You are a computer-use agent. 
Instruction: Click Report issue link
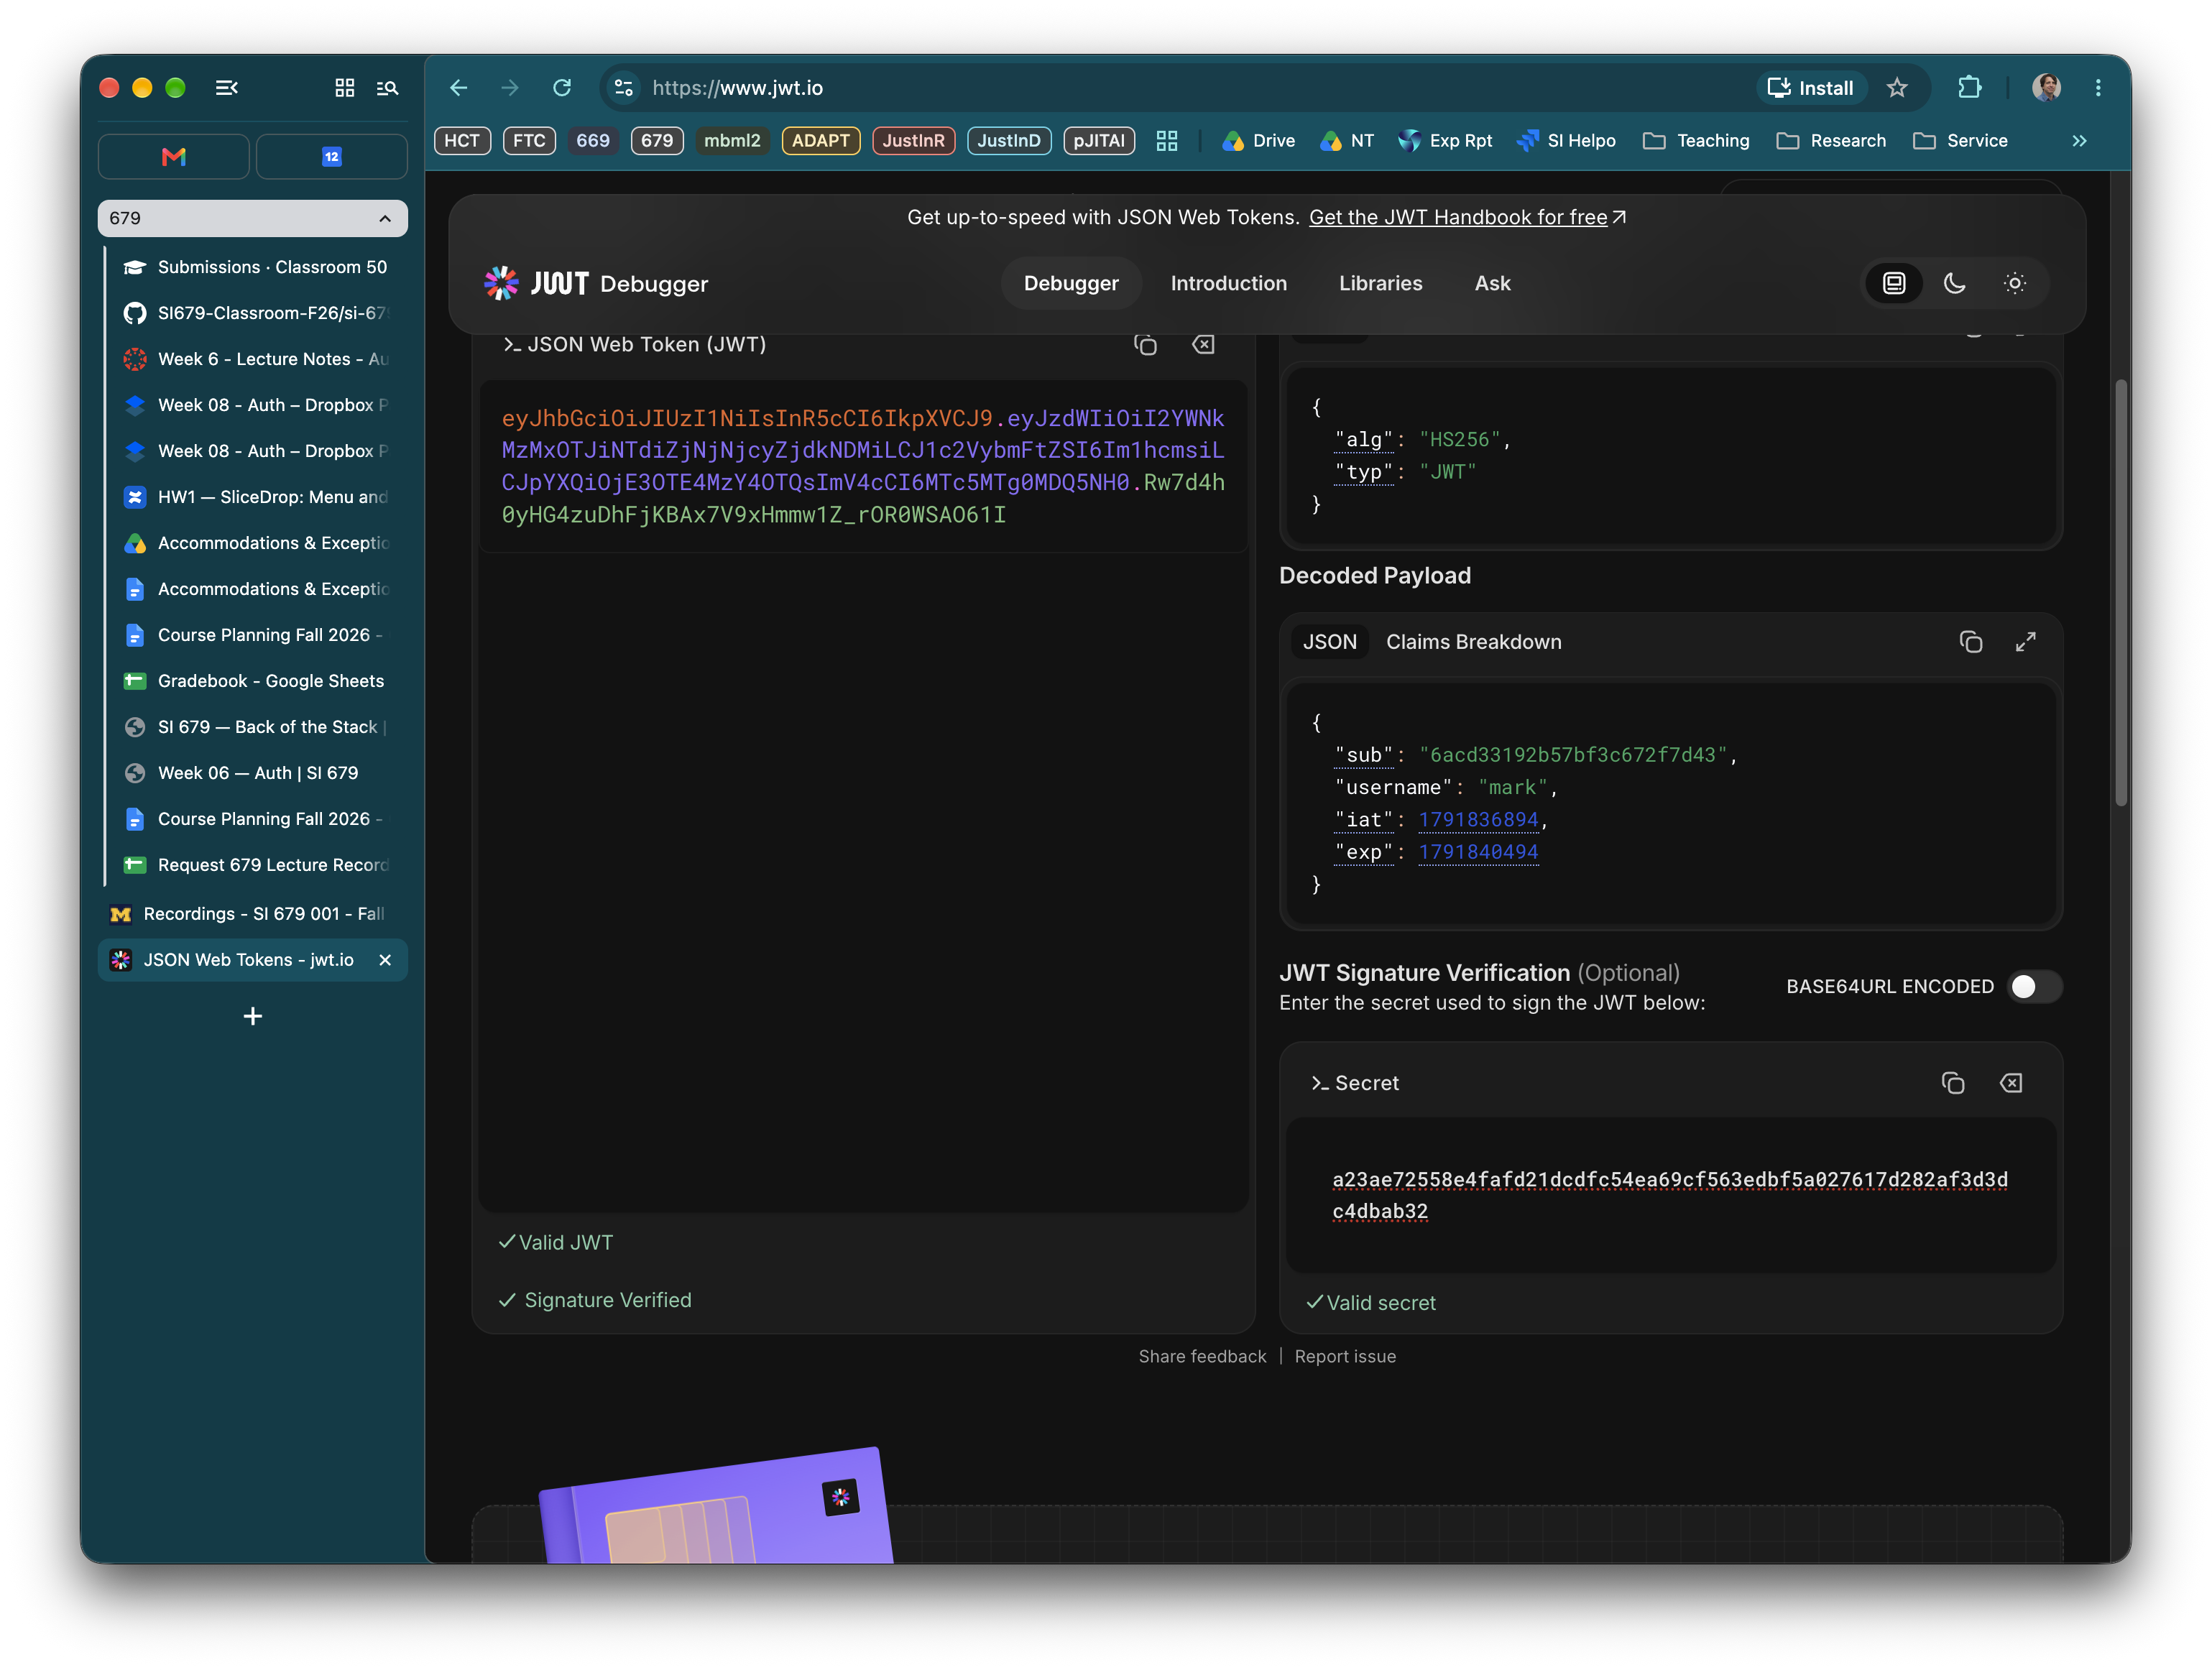point(1345,1356)
